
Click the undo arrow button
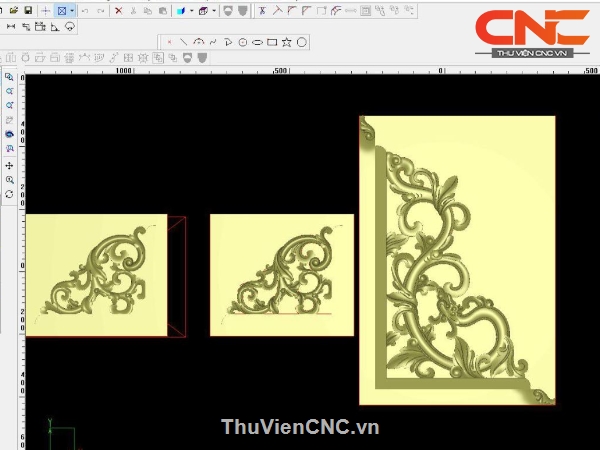(84, 10)
